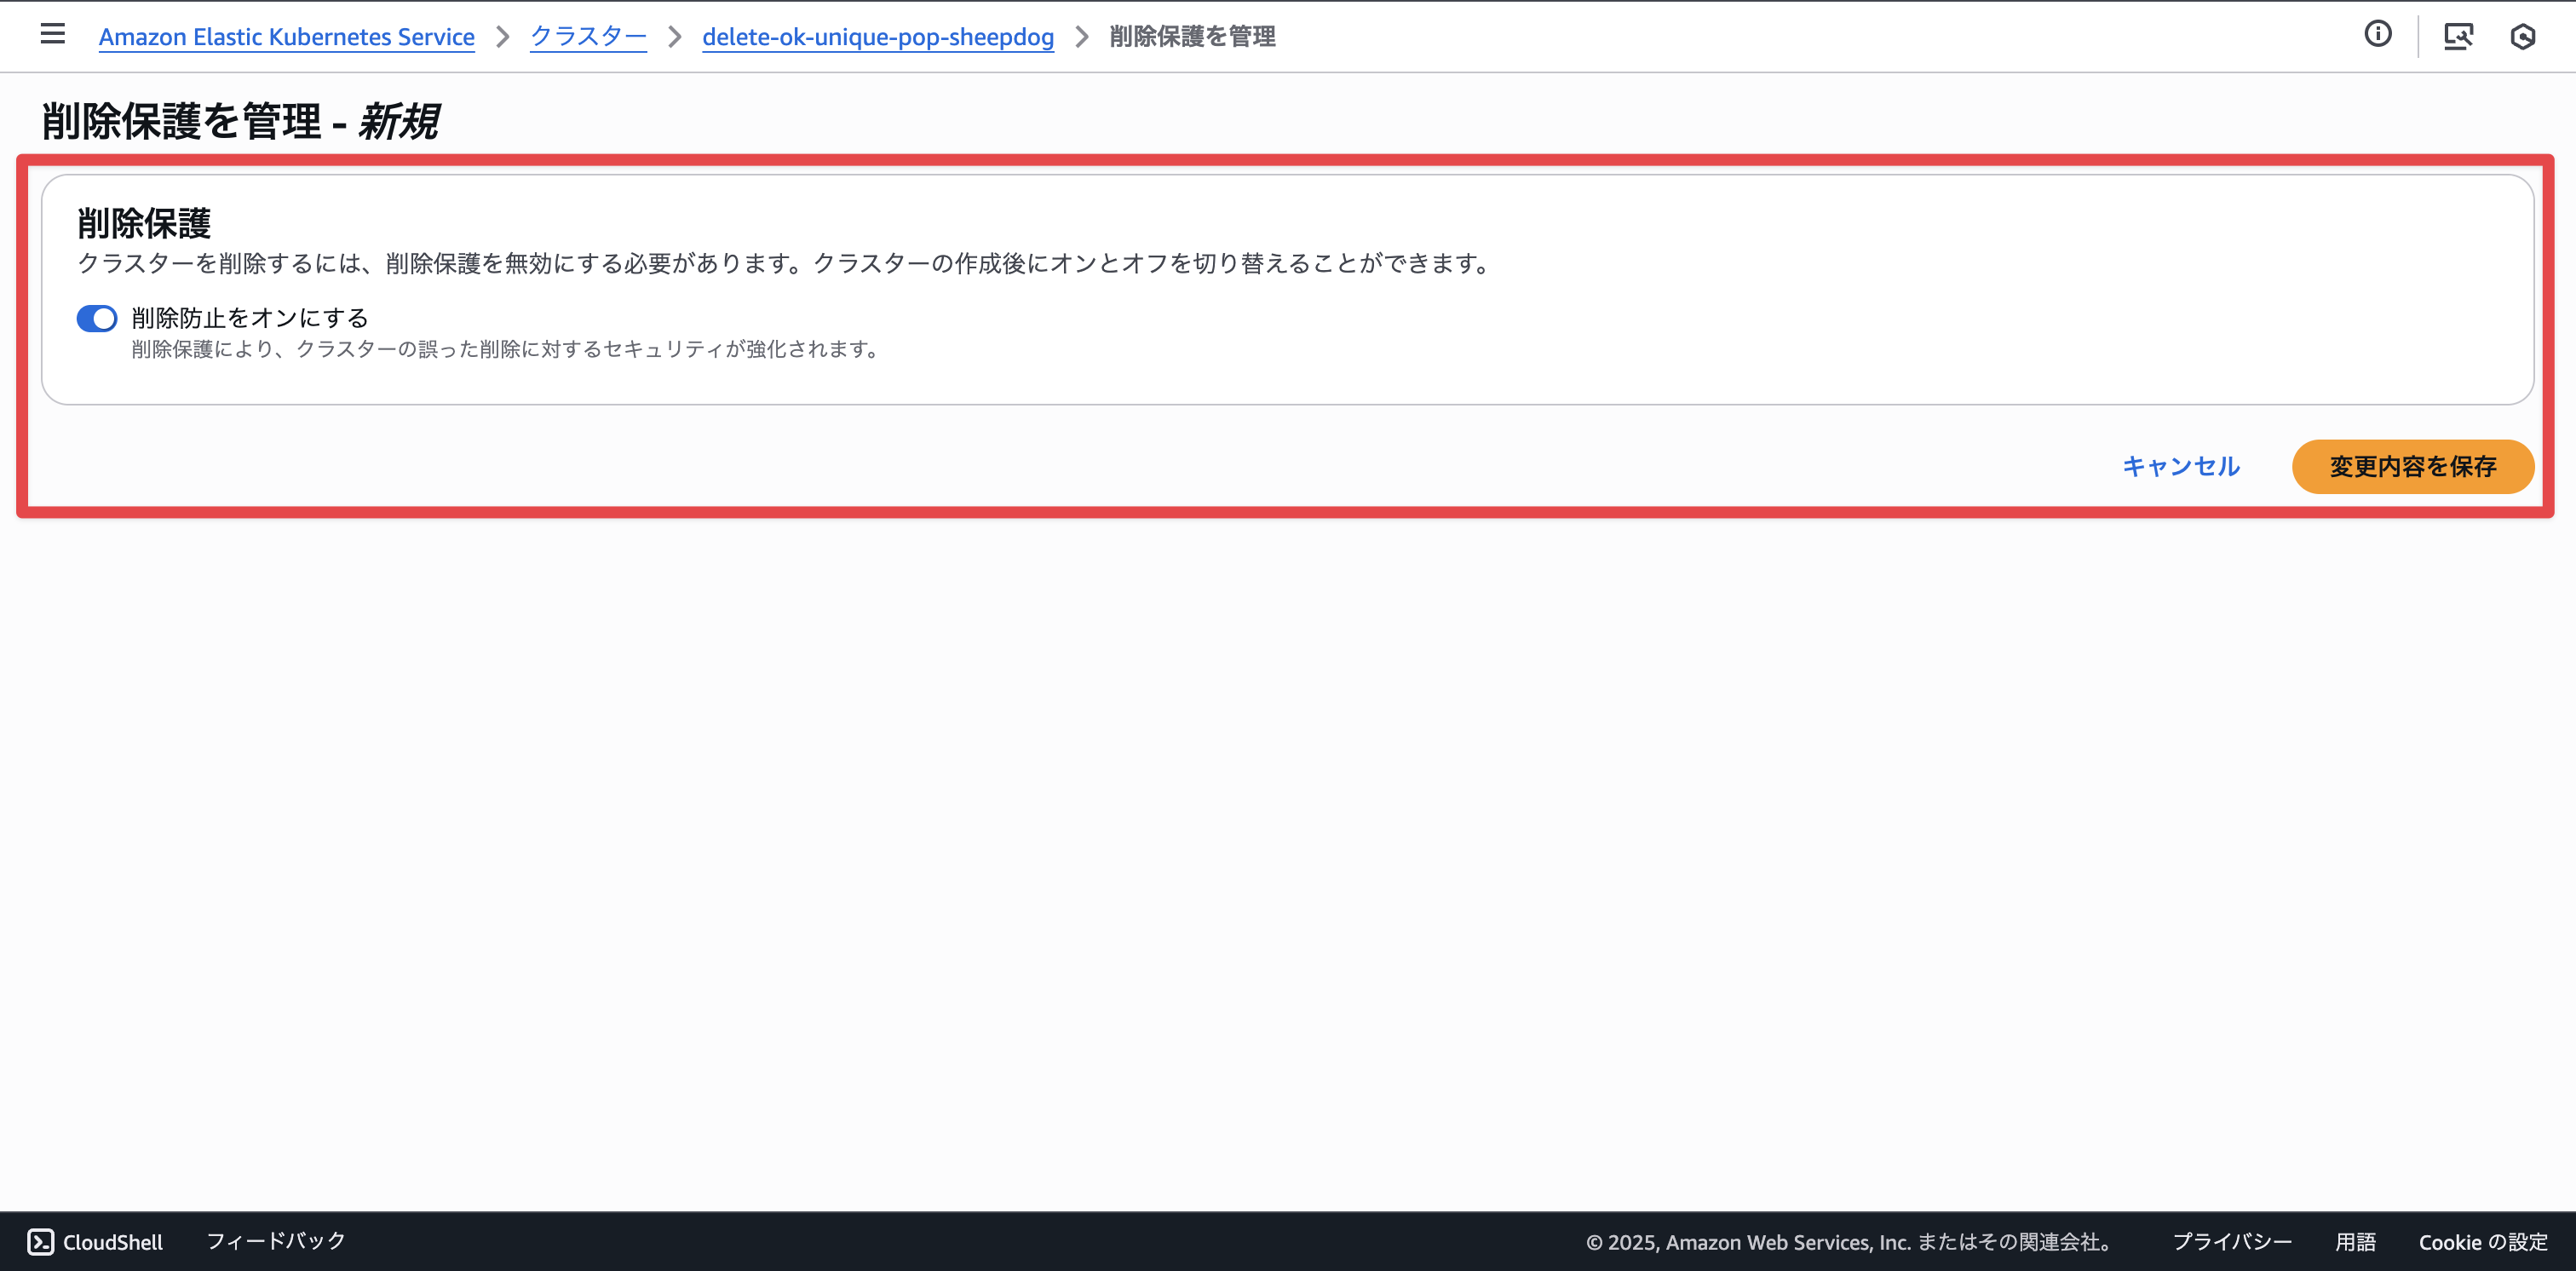
Task: Open CloudShell from the footer
Action: click(x=95, y=1241)
